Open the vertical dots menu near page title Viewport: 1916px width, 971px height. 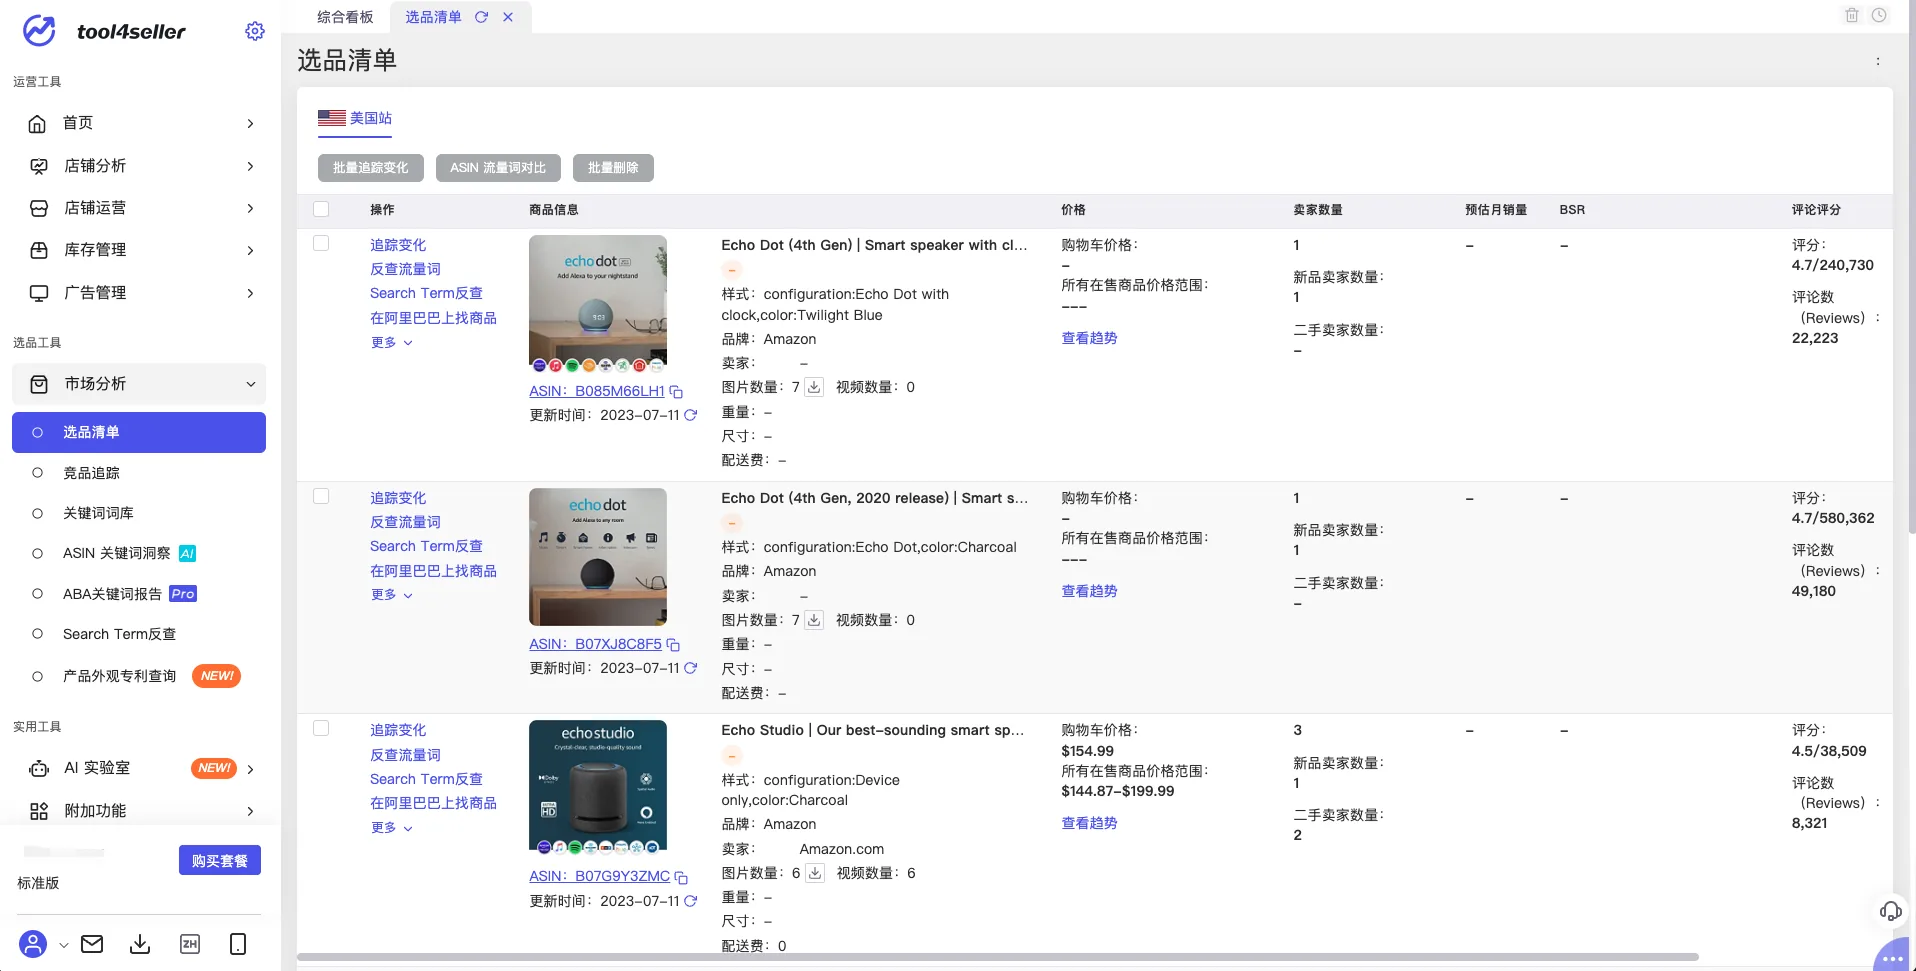1878,61
